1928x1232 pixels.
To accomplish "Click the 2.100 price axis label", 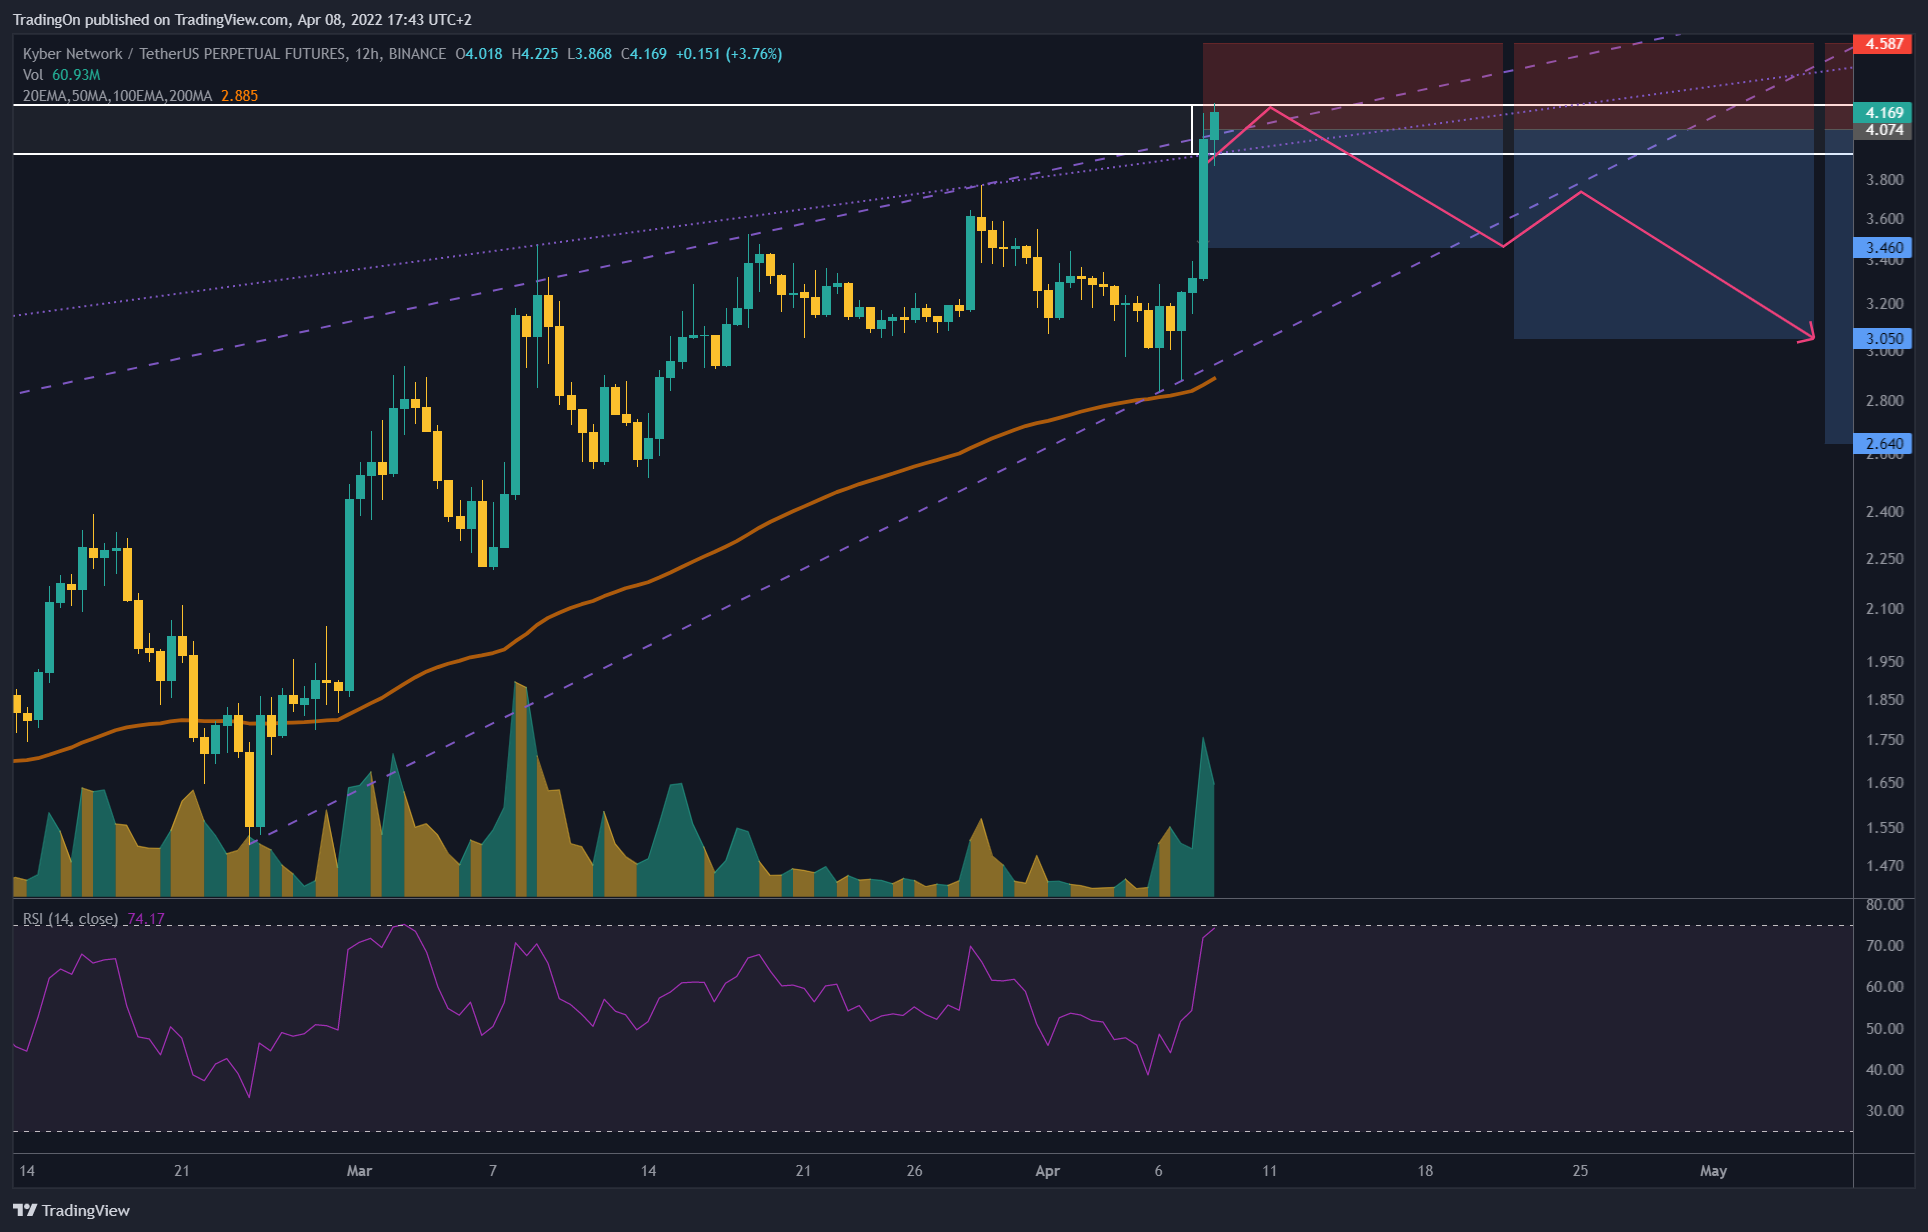I will point(1884,609).
